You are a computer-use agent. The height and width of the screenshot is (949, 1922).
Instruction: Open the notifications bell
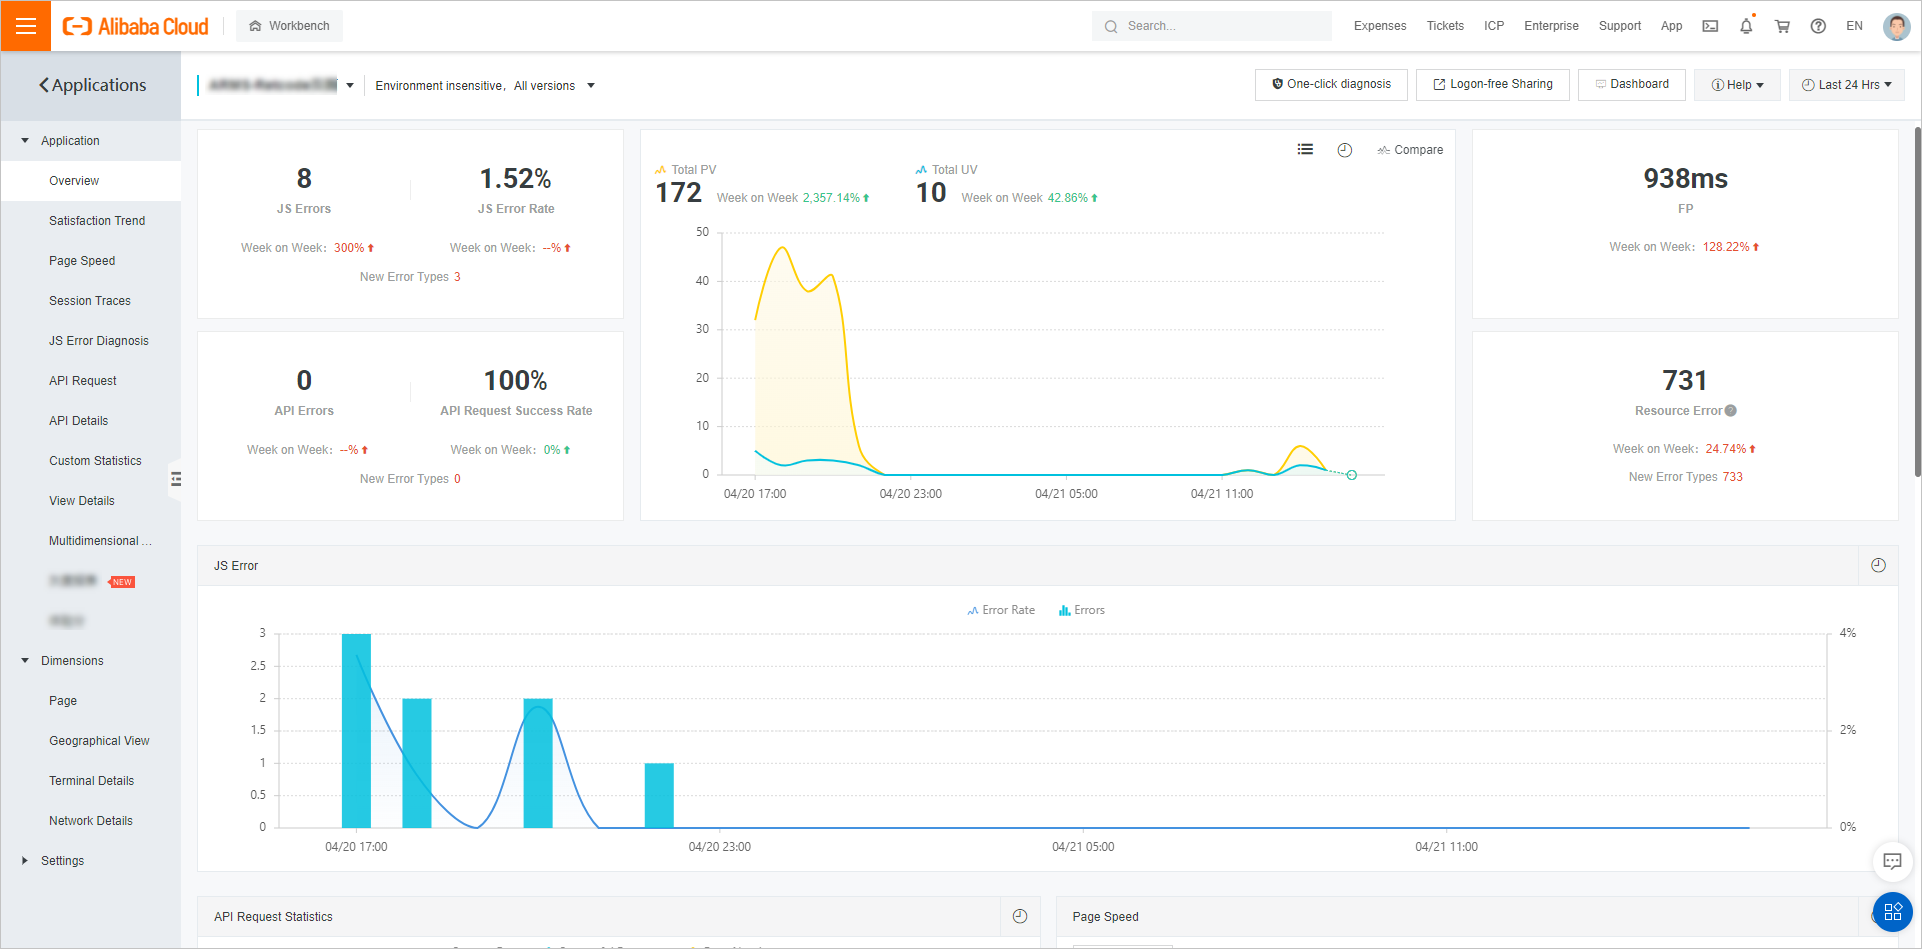1746,26
